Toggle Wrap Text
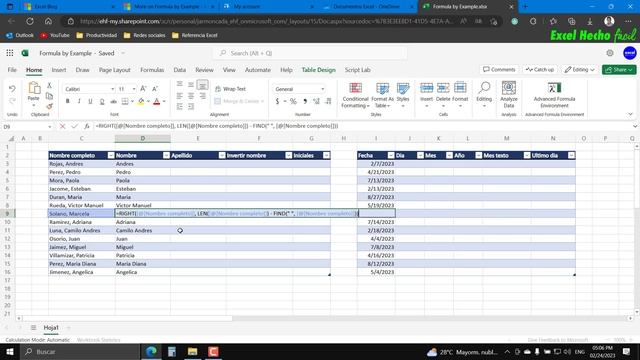Viewport: 640px width, 360px height. (231, 89)
